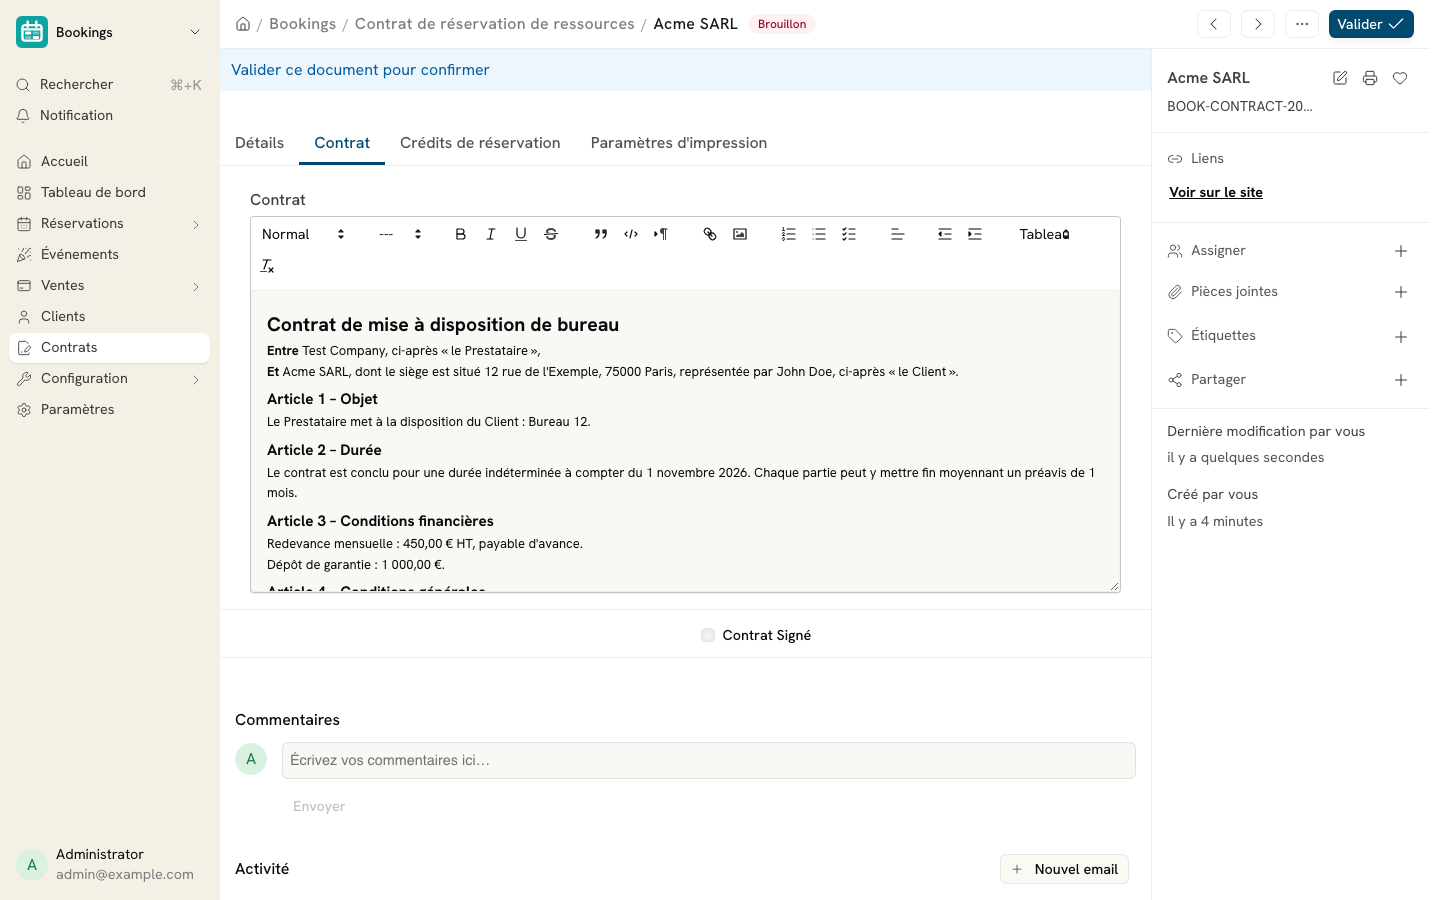The width and height of the screenshot is (1440, 900).
Task: Open the more options menu button
Action: (1302, 24)
